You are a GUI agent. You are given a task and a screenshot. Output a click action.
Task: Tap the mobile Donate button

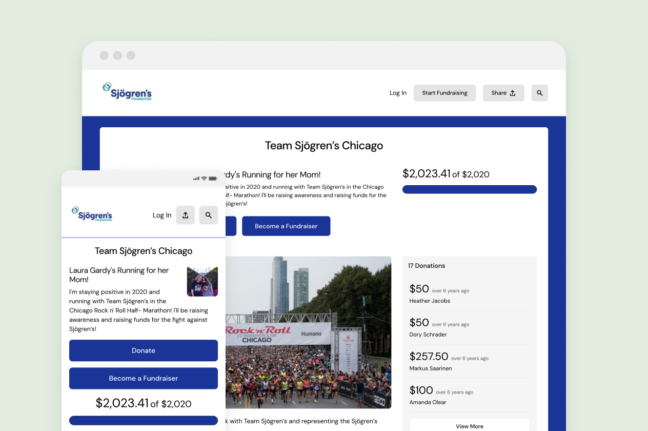click(143, 350)
